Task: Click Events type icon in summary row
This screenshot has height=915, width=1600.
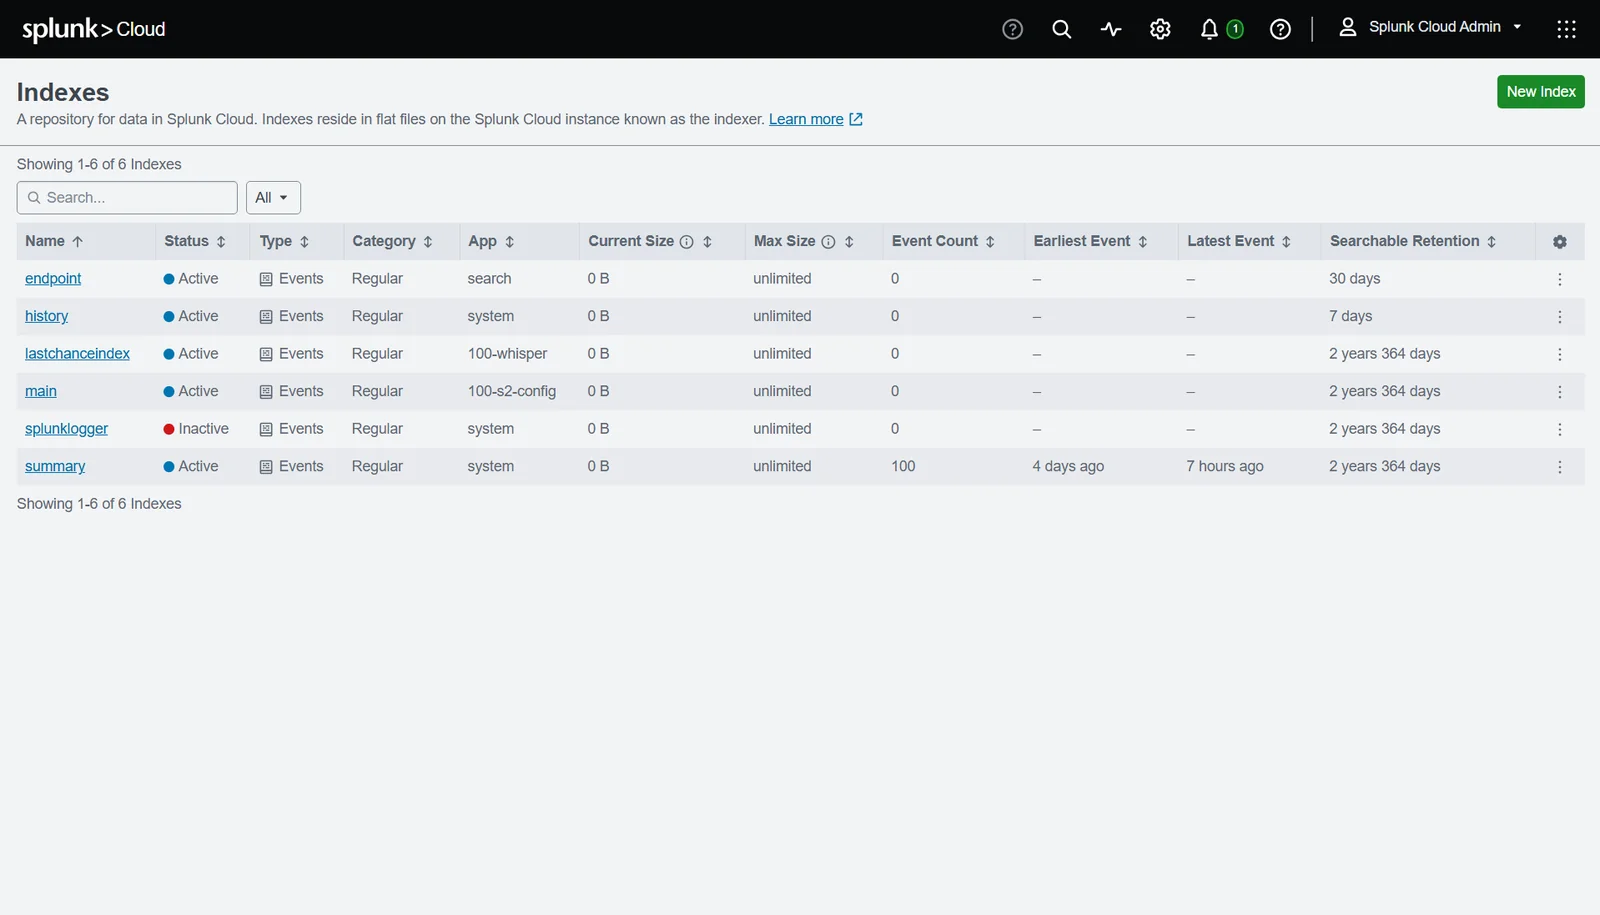Action: [266, 467]
